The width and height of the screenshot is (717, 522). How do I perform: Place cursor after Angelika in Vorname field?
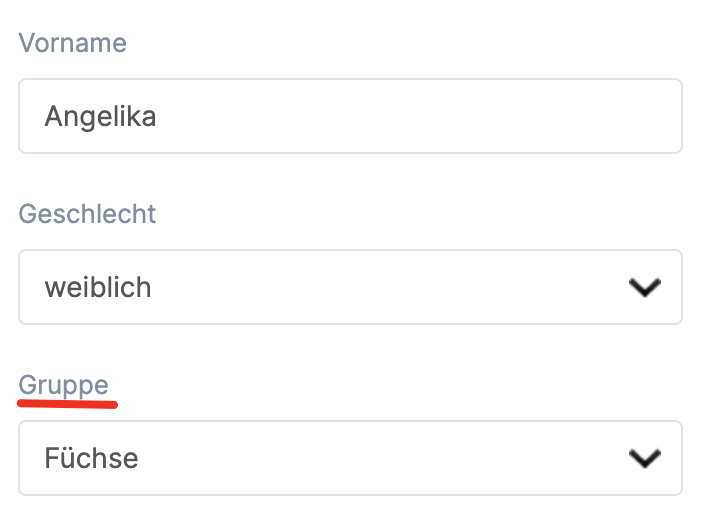point(159,117)
